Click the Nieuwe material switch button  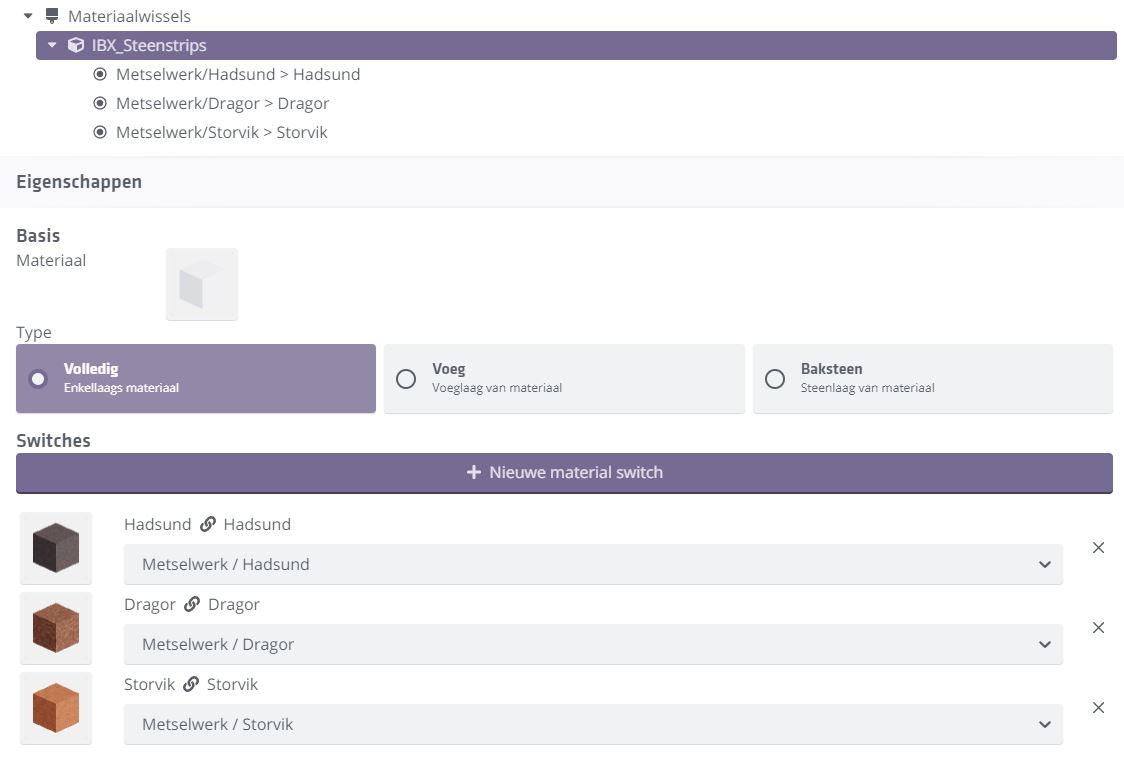pyautogui.click(x=564, y=472)
